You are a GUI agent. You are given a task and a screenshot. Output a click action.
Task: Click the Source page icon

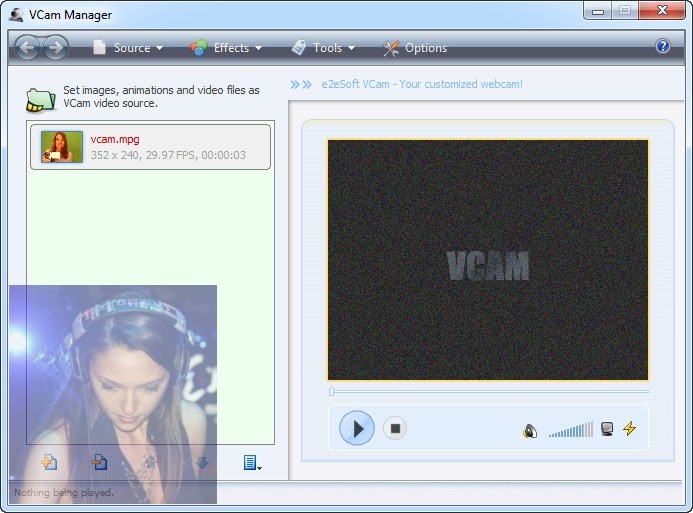pyautogui.click(x=99, y=47)
